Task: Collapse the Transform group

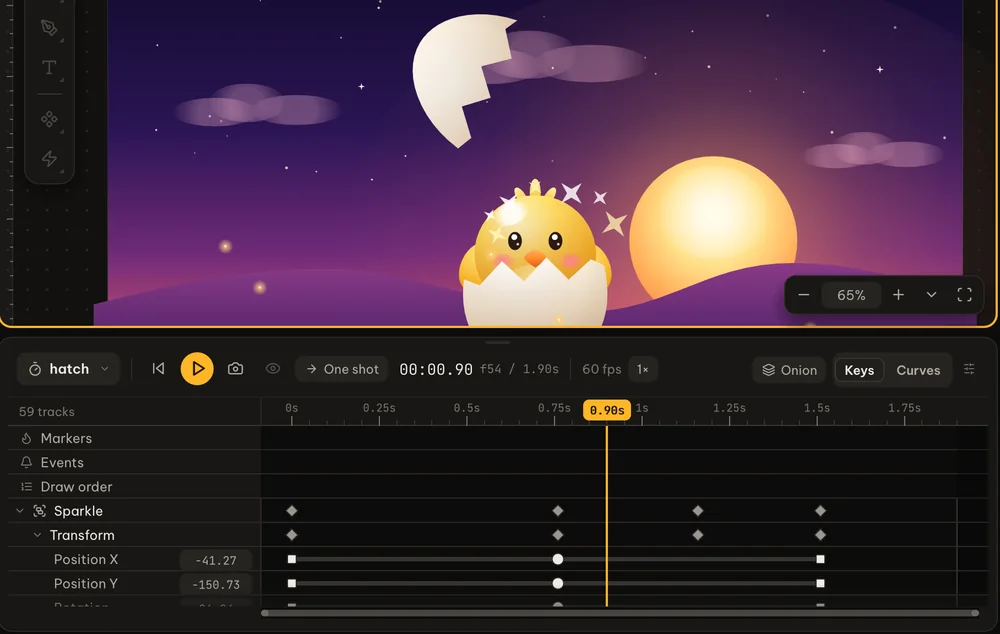Action: coord(38,535)
